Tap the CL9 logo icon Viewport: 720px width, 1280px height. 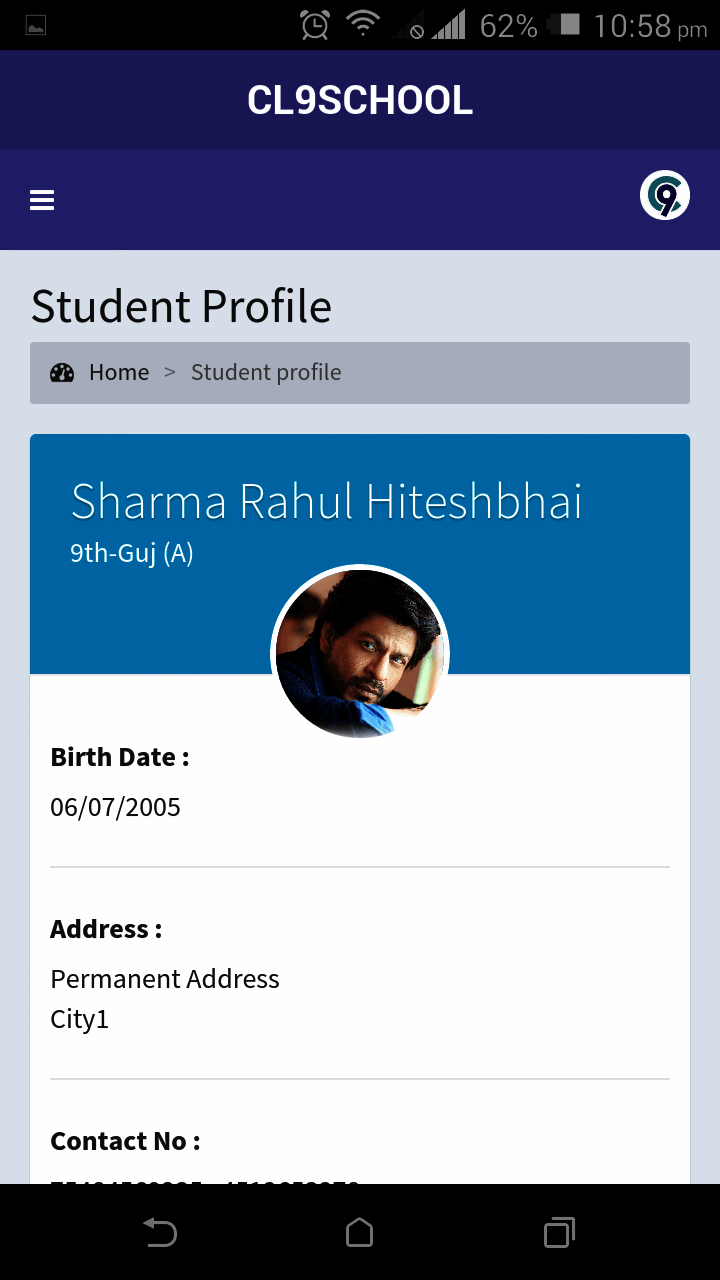click(x=665, y=195)
